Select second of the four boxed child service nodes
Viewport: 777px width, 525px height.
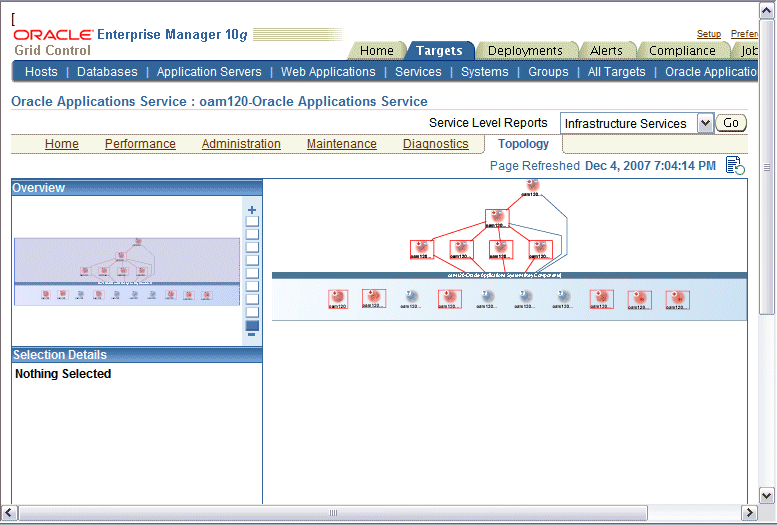[x=461, y=249]
